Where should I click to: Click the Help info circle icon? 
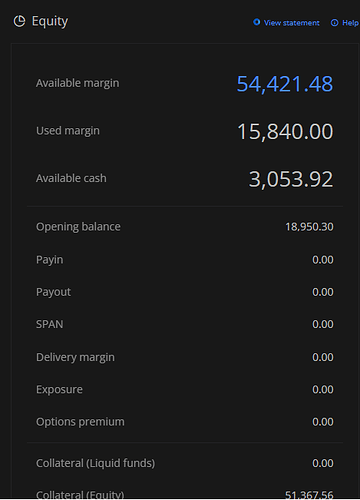334,23
